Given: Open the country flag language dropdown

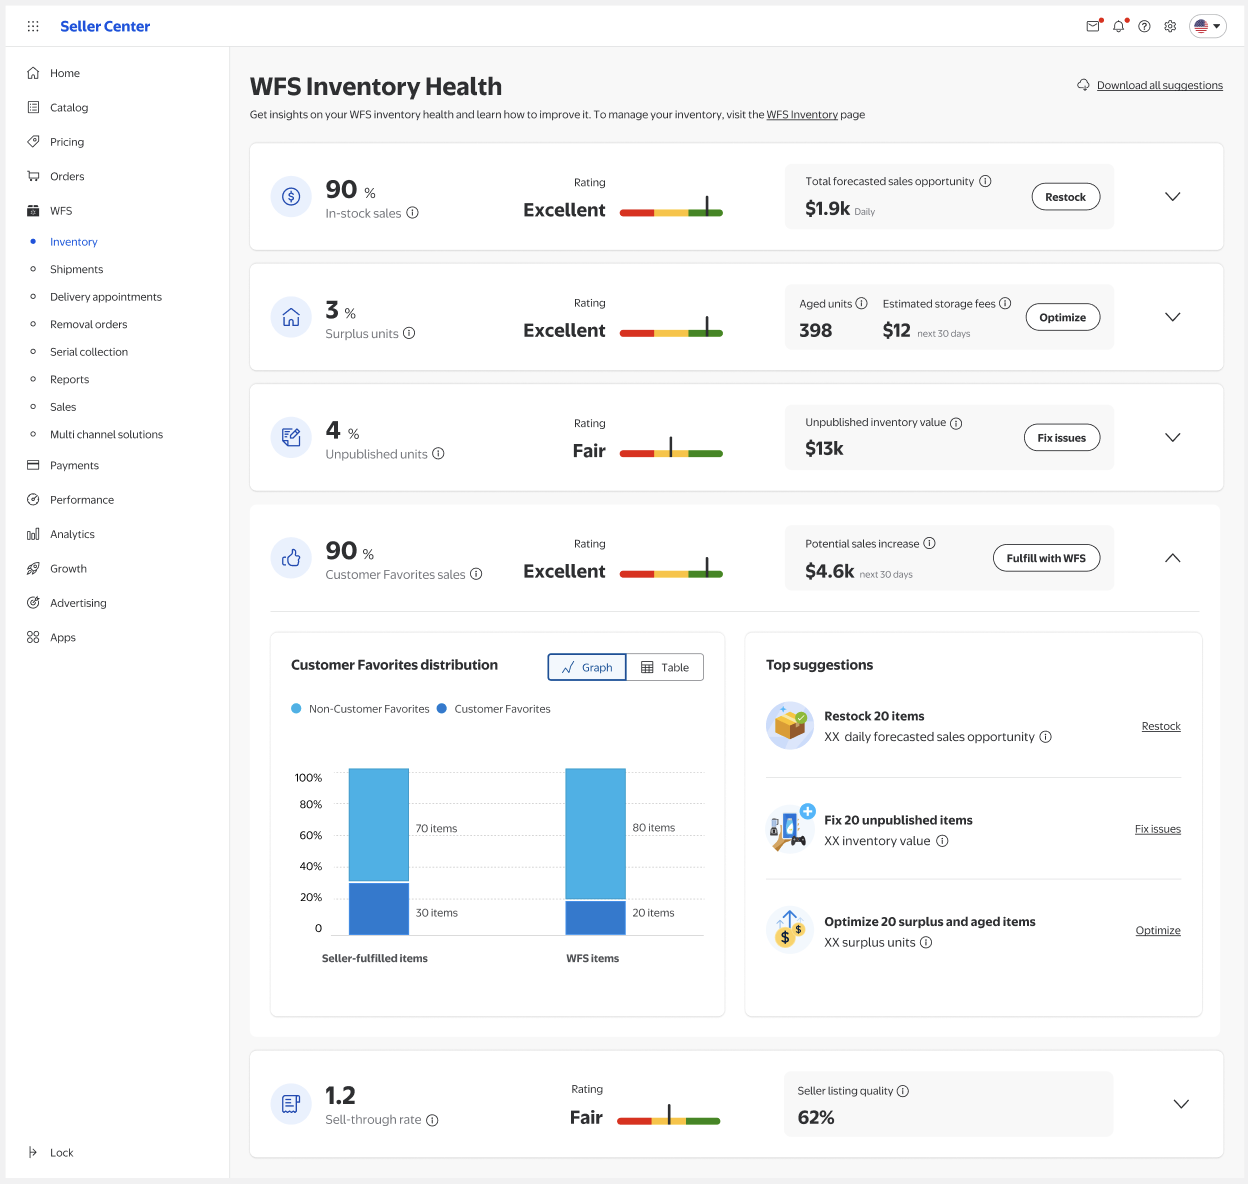Looking at the screenshot, I should [x=1207, y=27].
